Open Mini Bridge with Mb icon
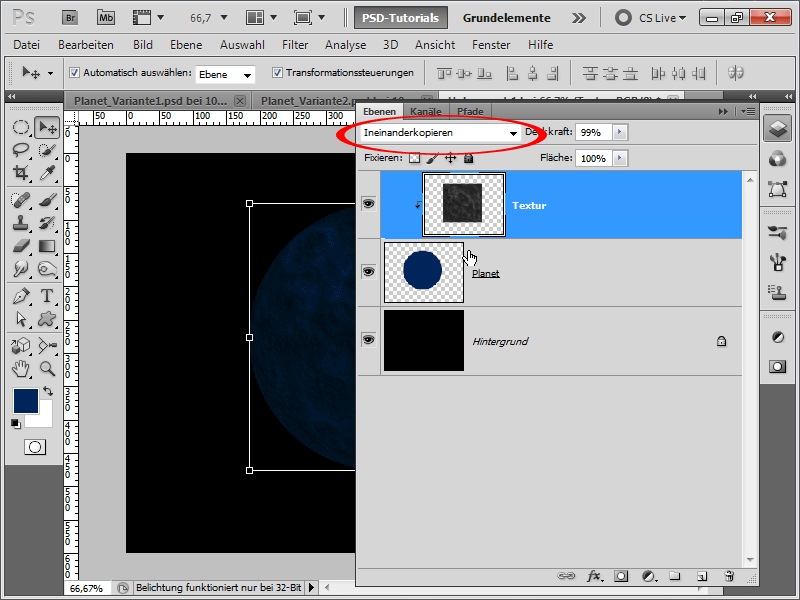The width and height of the screenshot is (800, 600). point(106,18)
